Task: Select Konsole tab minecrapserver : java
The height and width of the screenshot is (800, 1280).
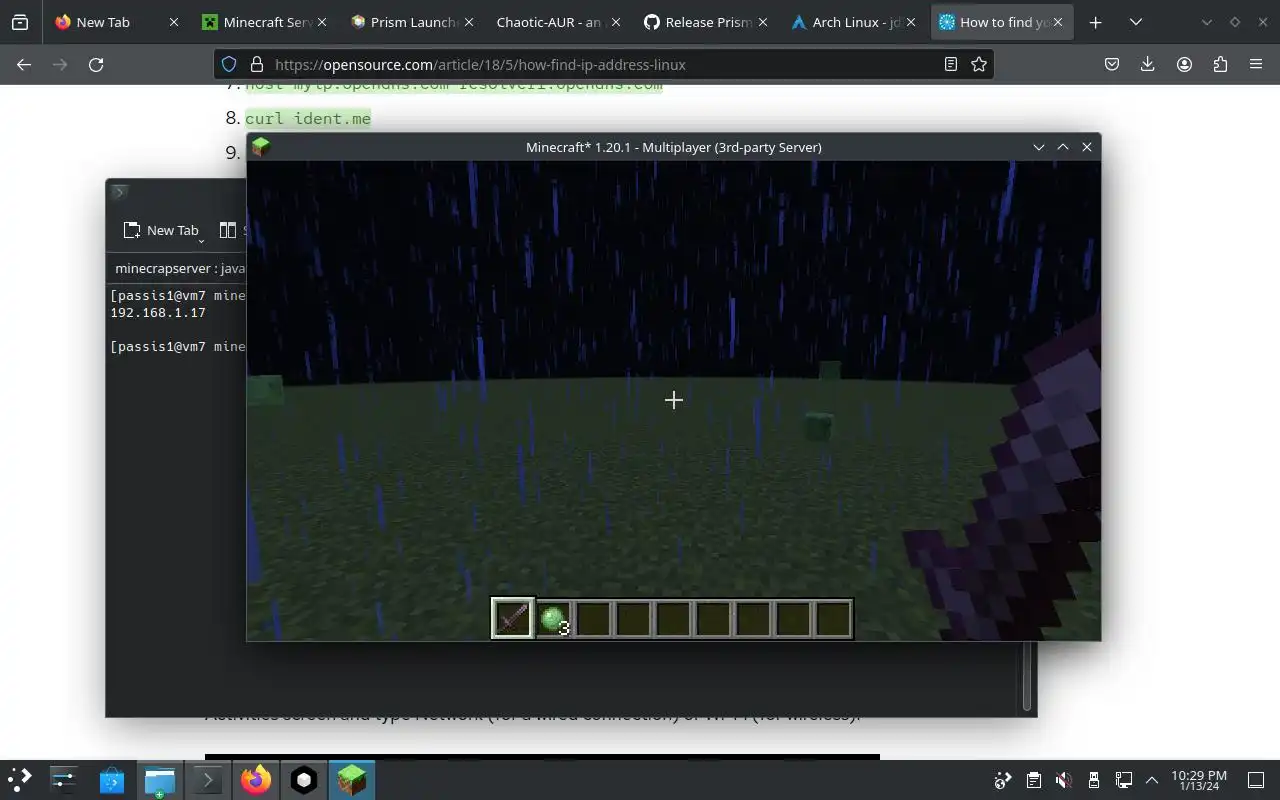Action: coord(178,268)
